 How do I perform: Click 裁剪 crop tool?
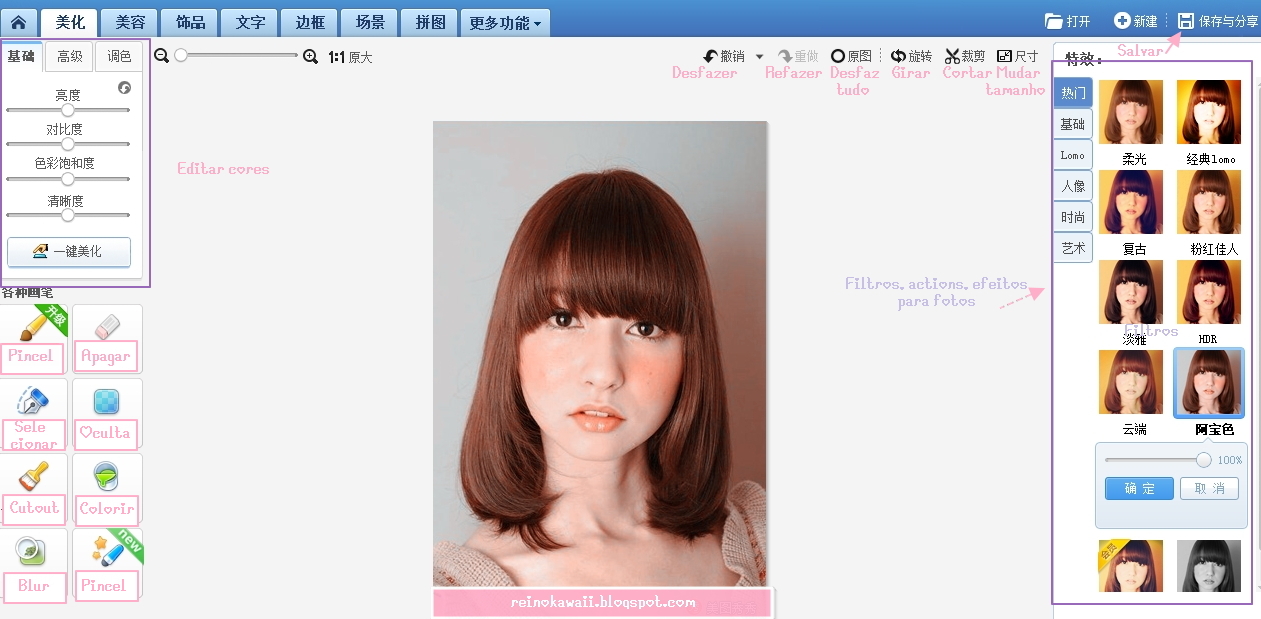coord(965,57)
